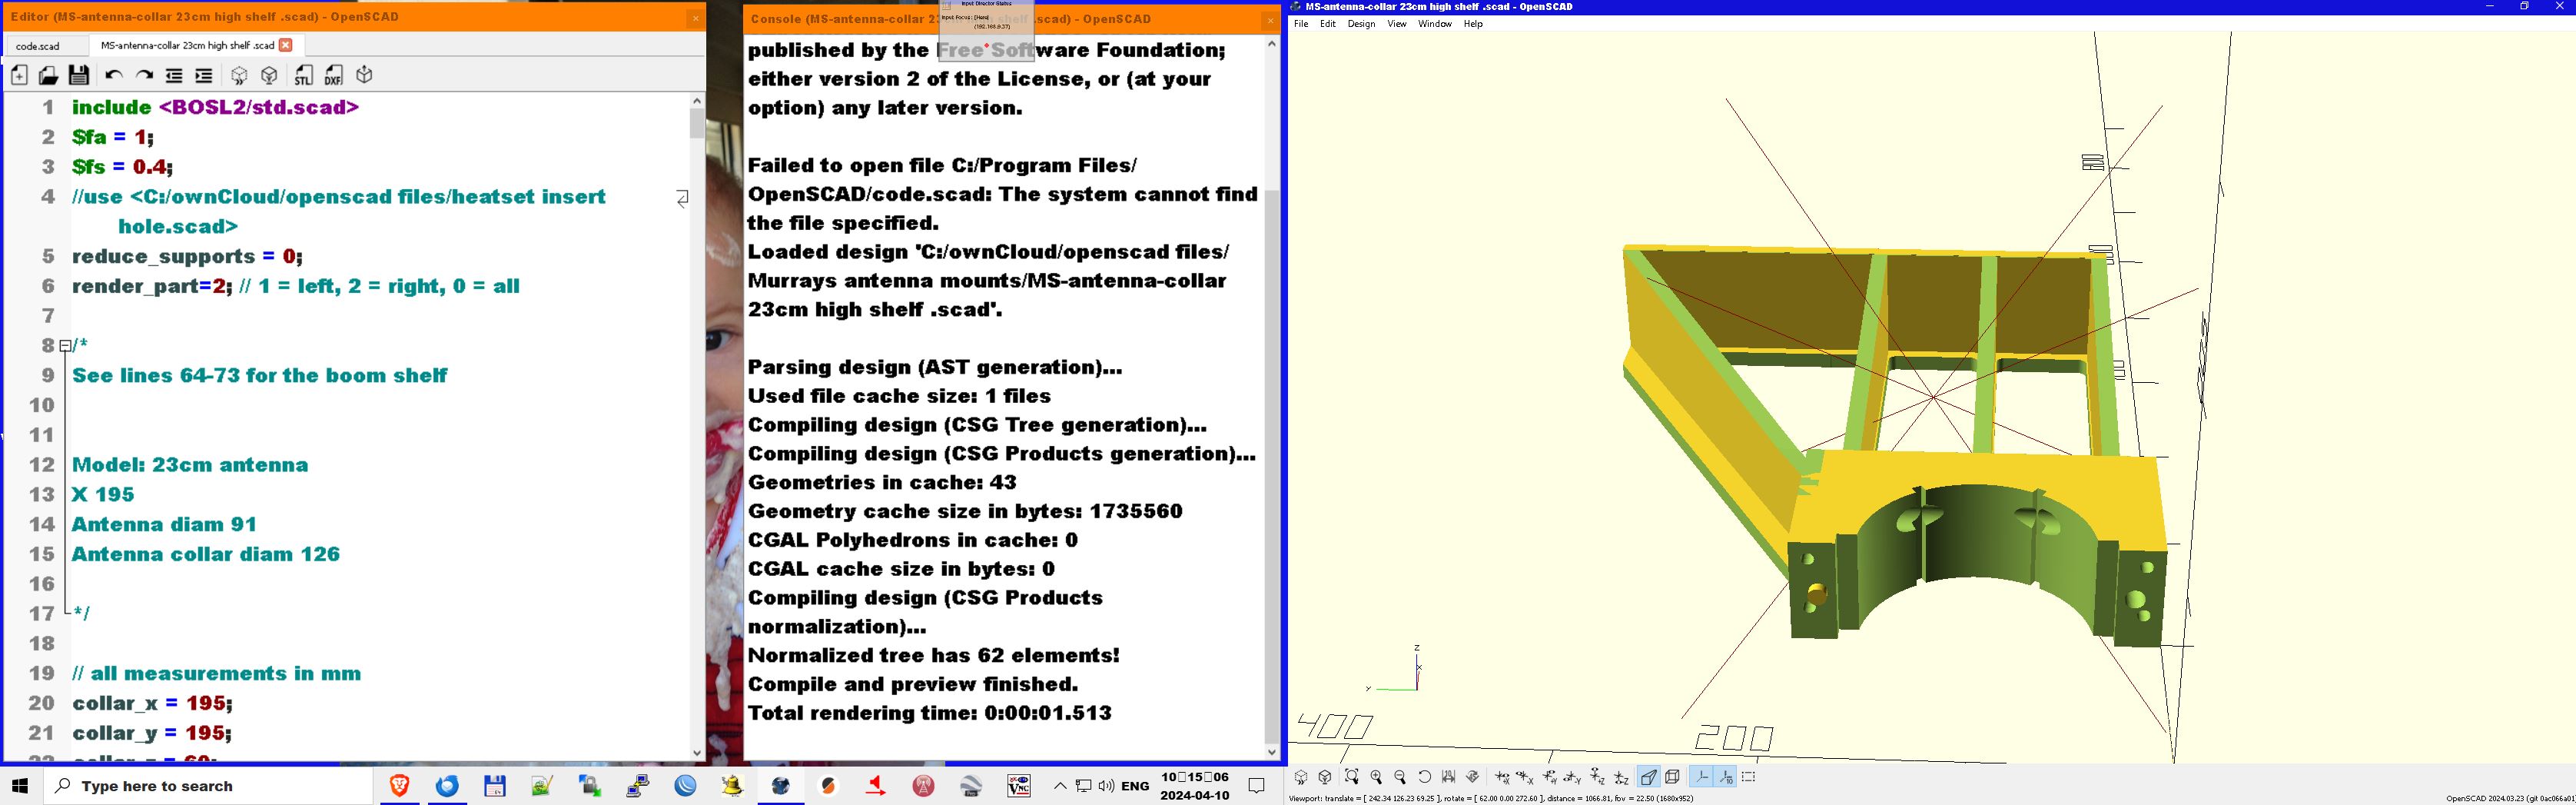Click the Export as DXF icon

(x=333, y=76)
